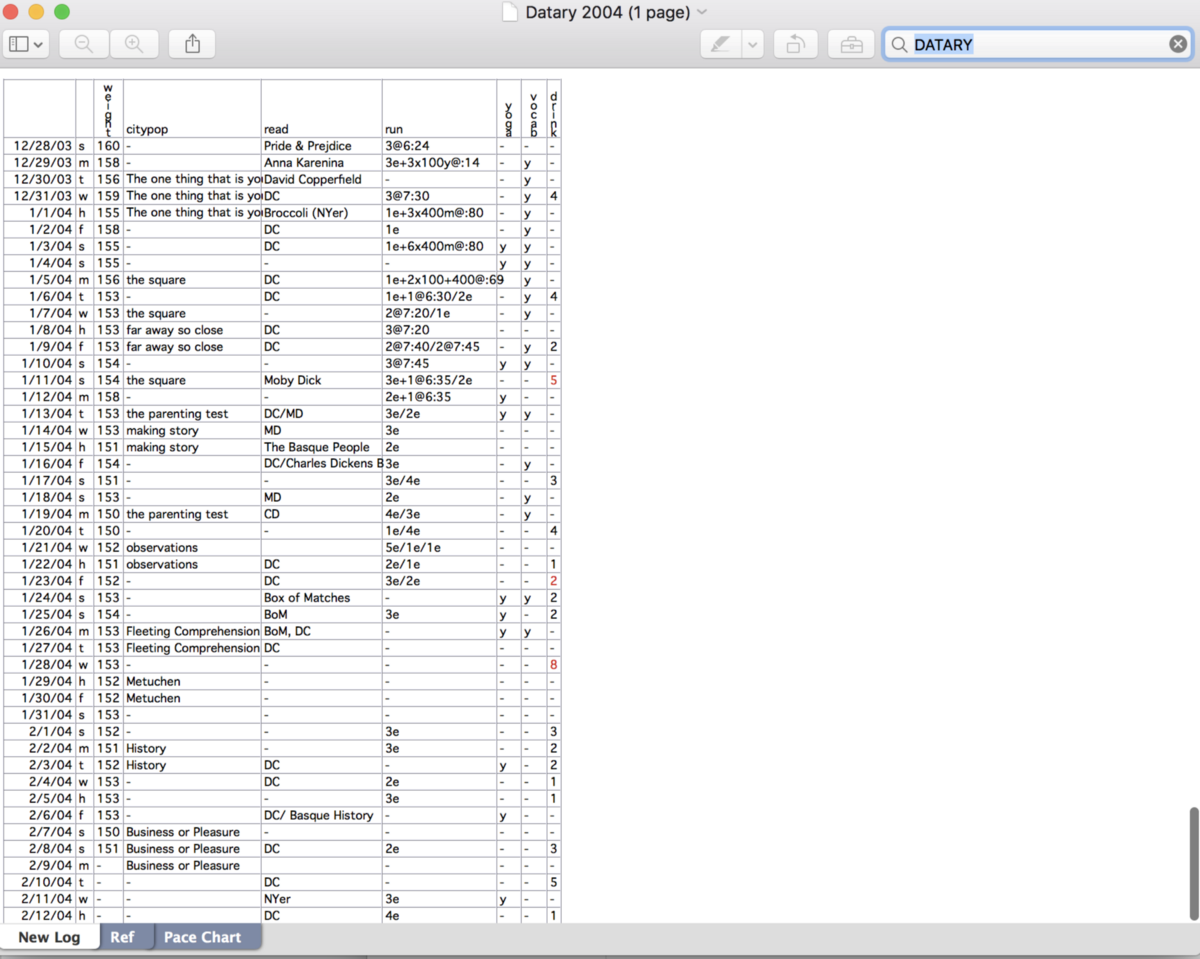Select the New Log tab

[49, 937]
